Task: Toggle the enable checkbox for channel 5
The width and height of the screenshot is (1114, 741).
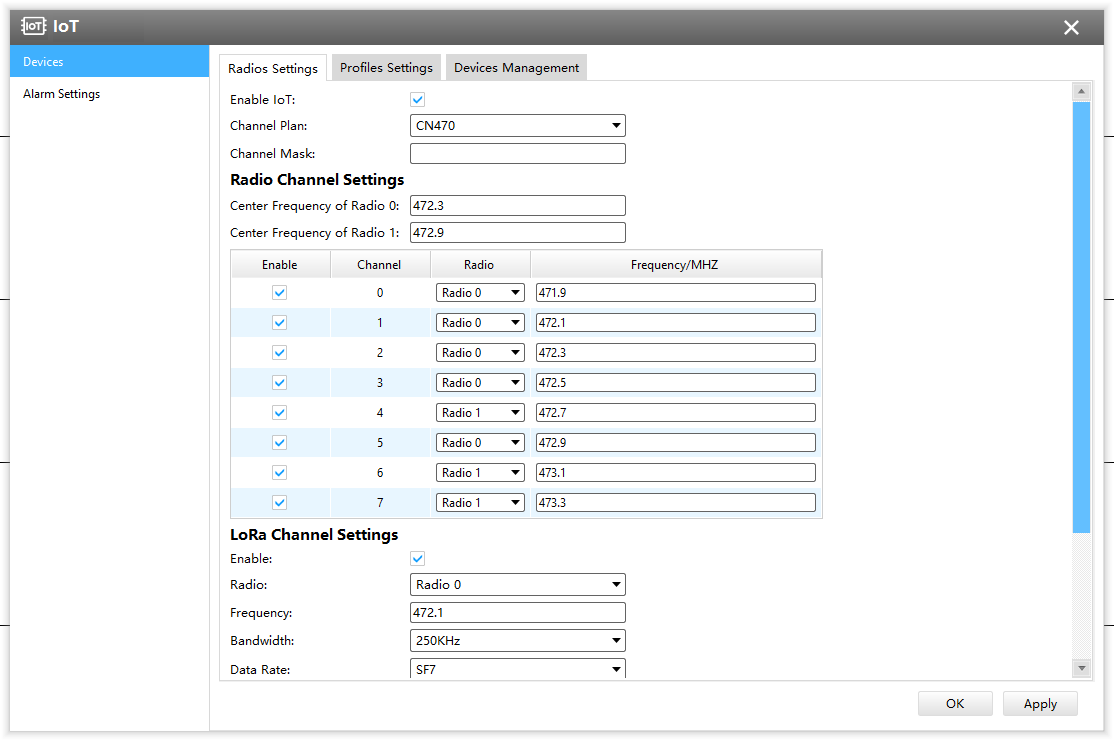Action: pos(279,443)
